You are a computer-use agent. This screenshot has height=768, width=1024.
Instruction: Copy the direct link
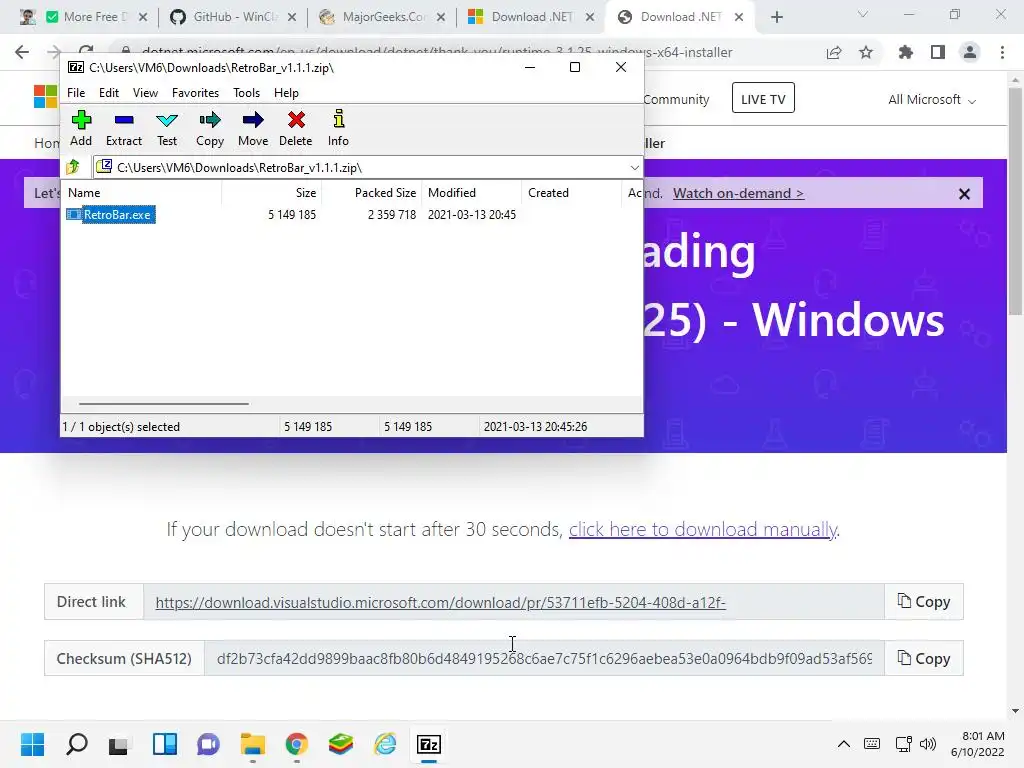point(923,601)
